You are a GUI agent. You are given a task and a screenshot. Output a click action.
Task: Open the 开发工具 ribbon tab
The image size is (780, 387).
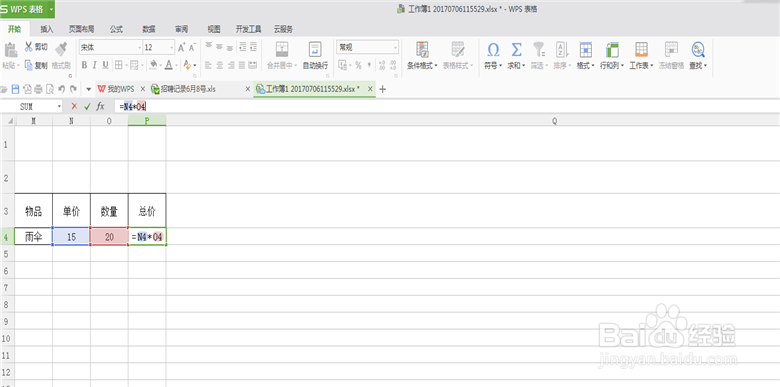click(249, 29)
